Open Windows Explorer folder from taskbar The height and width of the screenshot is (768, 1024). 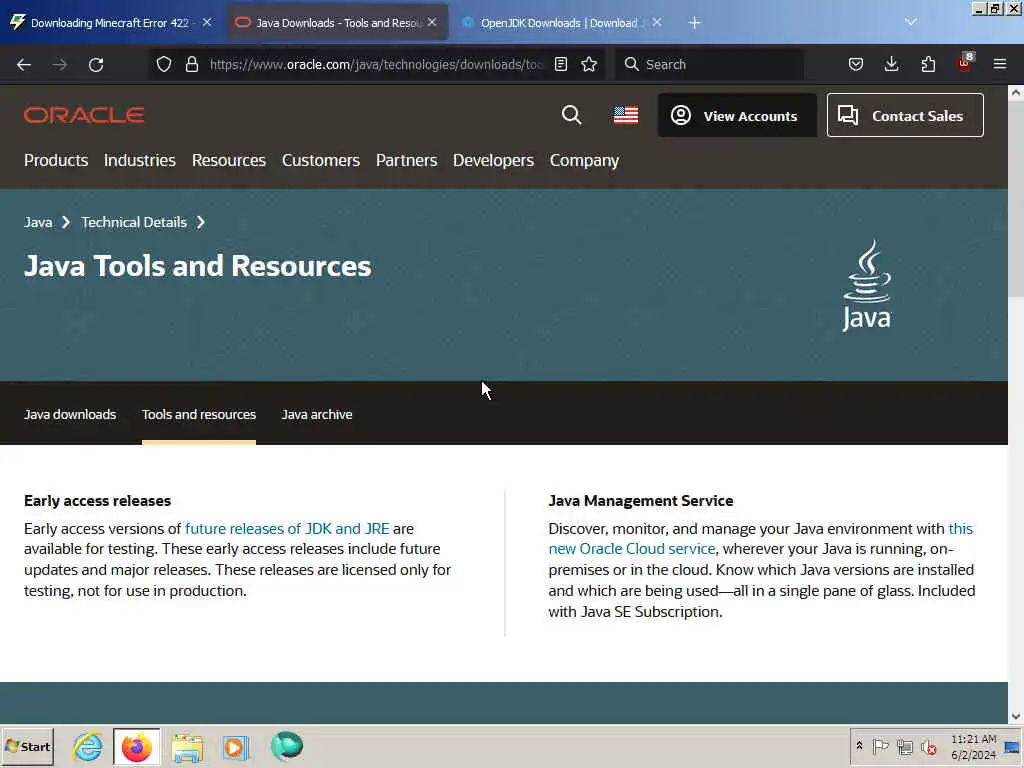click(187, 748)
